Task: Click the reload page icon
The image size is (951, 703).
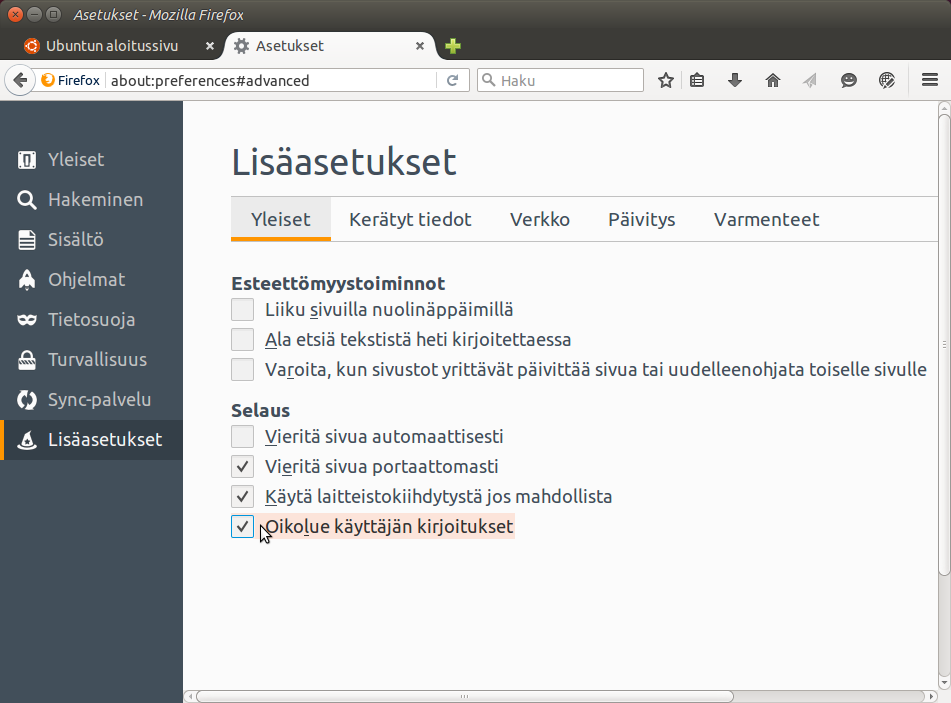Action: [453, 81]
